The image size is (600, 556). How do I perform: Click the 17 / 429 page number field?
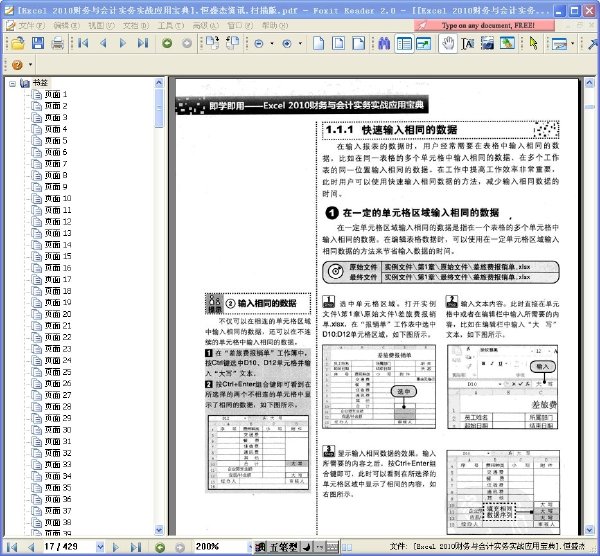pyautogui.click(x=68, y=547)
